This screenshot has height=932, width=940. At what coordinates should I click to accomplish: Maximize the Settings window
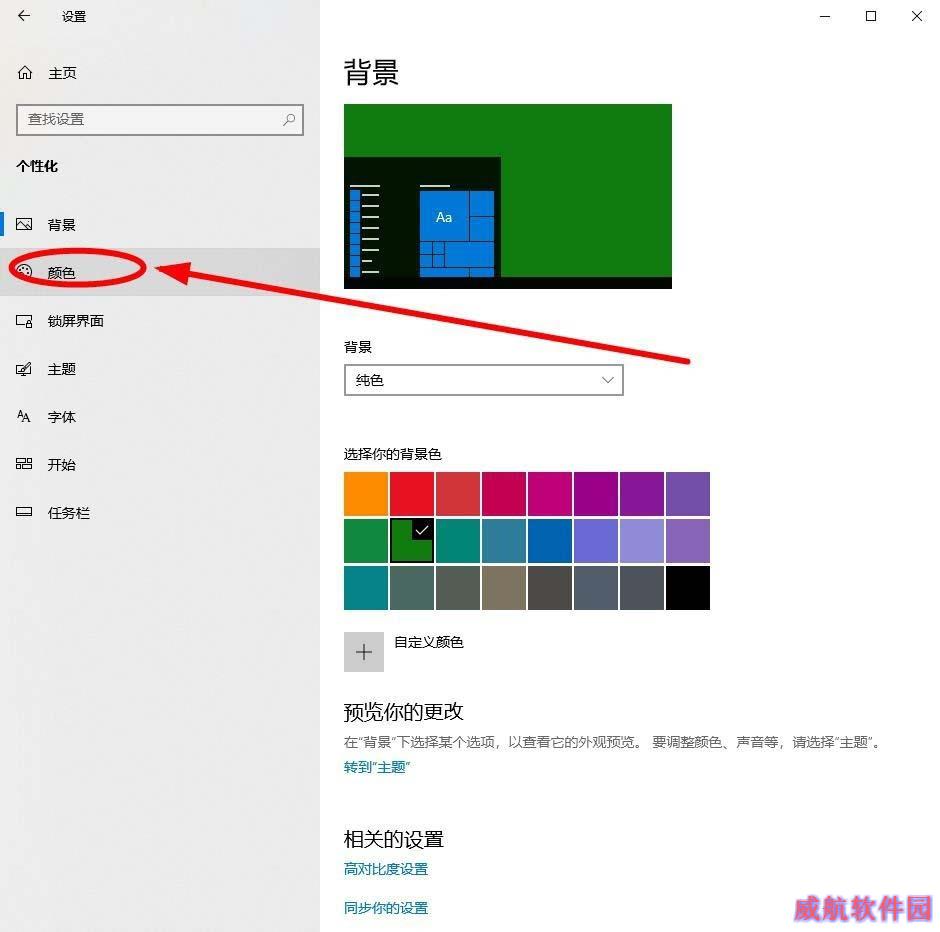[871, 16]
